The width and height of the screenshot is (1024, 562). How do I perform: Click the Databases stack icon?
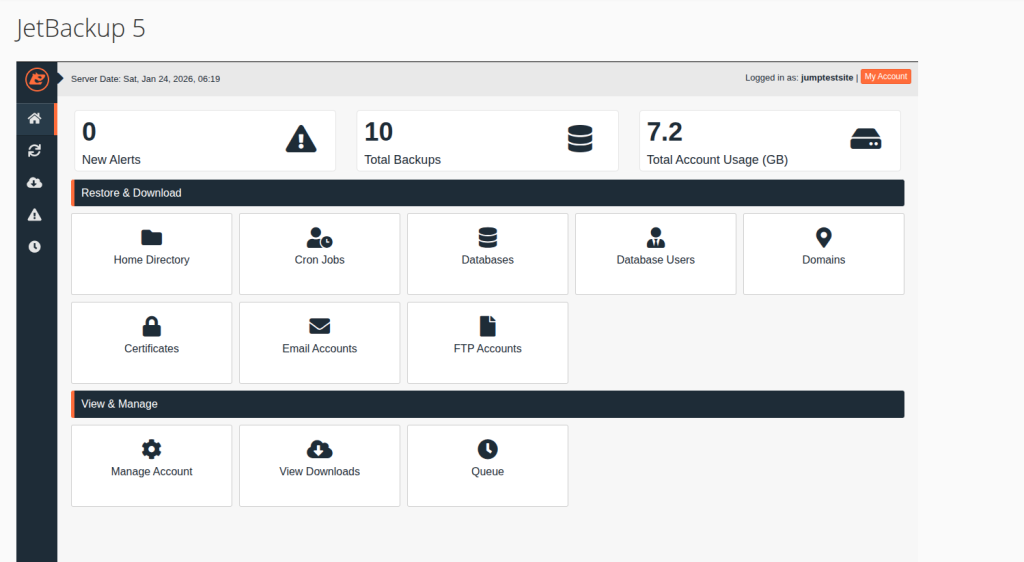488,238
